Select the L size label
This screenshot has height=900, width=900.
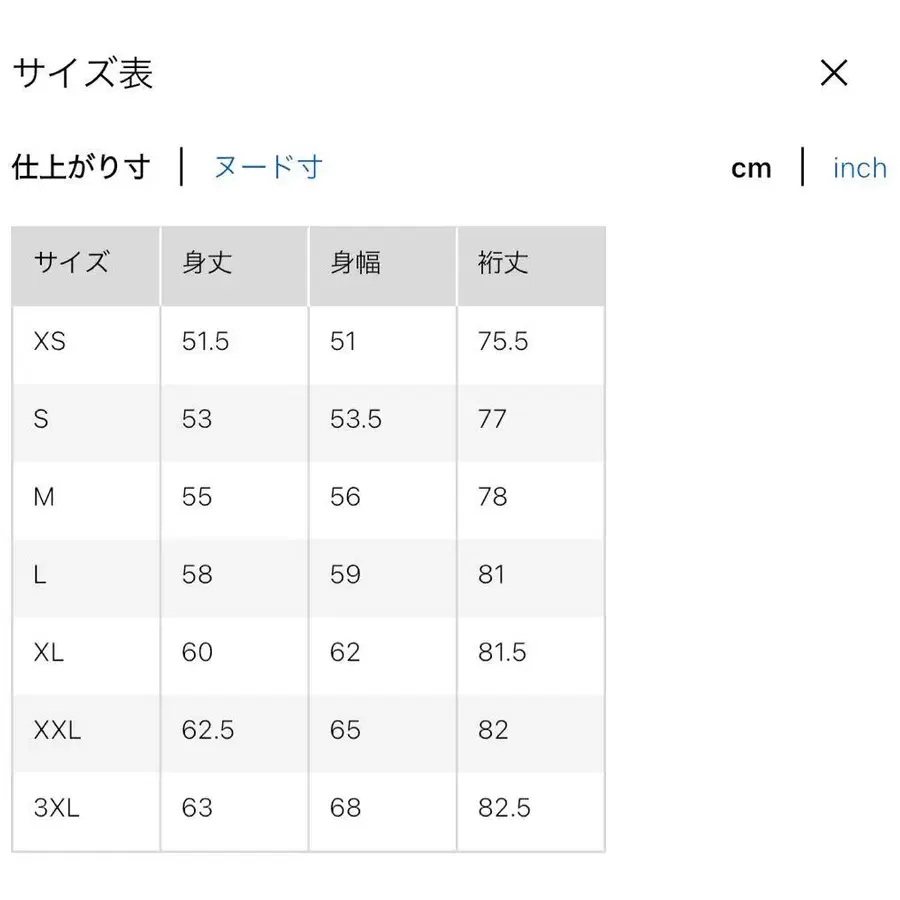(x=40, y=575)
